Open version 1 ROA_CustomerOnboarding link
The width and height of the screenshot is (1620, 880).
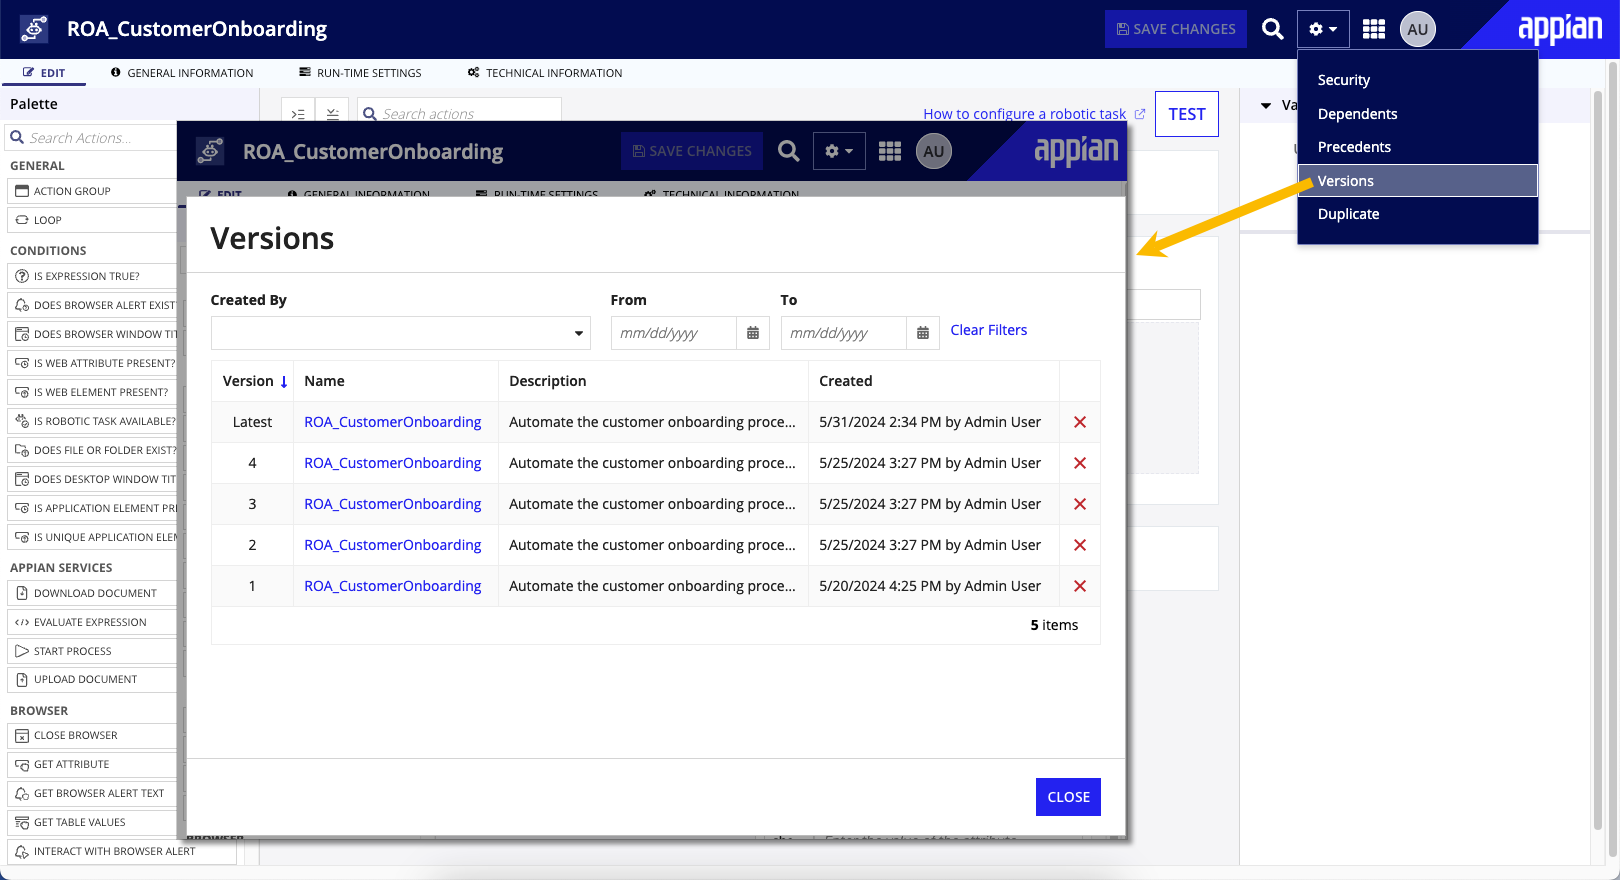click(393, 586)
